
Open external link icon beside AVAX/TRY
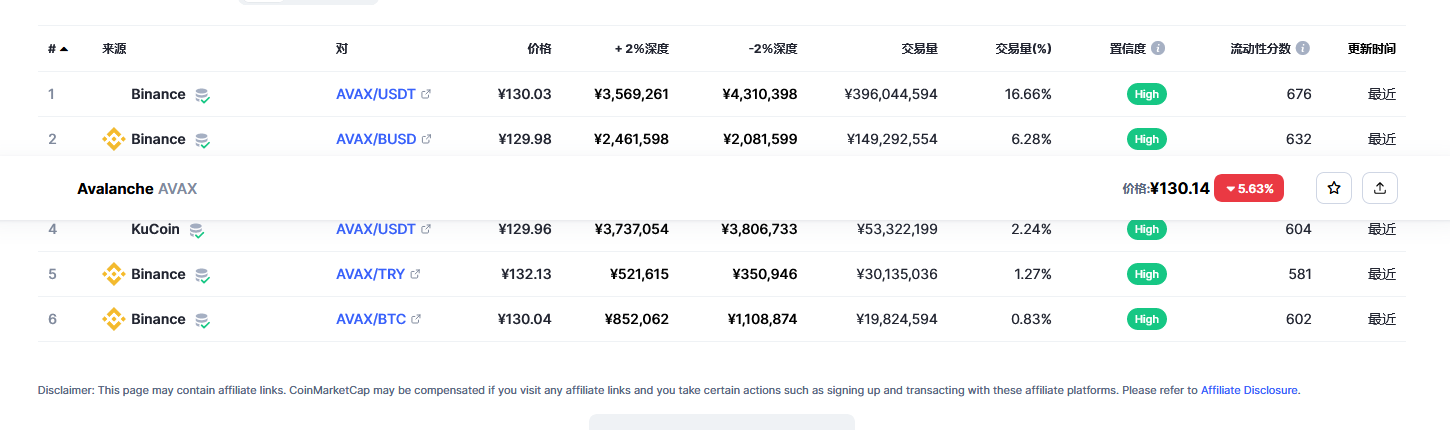pyautogui.click(x=415, y=274)
